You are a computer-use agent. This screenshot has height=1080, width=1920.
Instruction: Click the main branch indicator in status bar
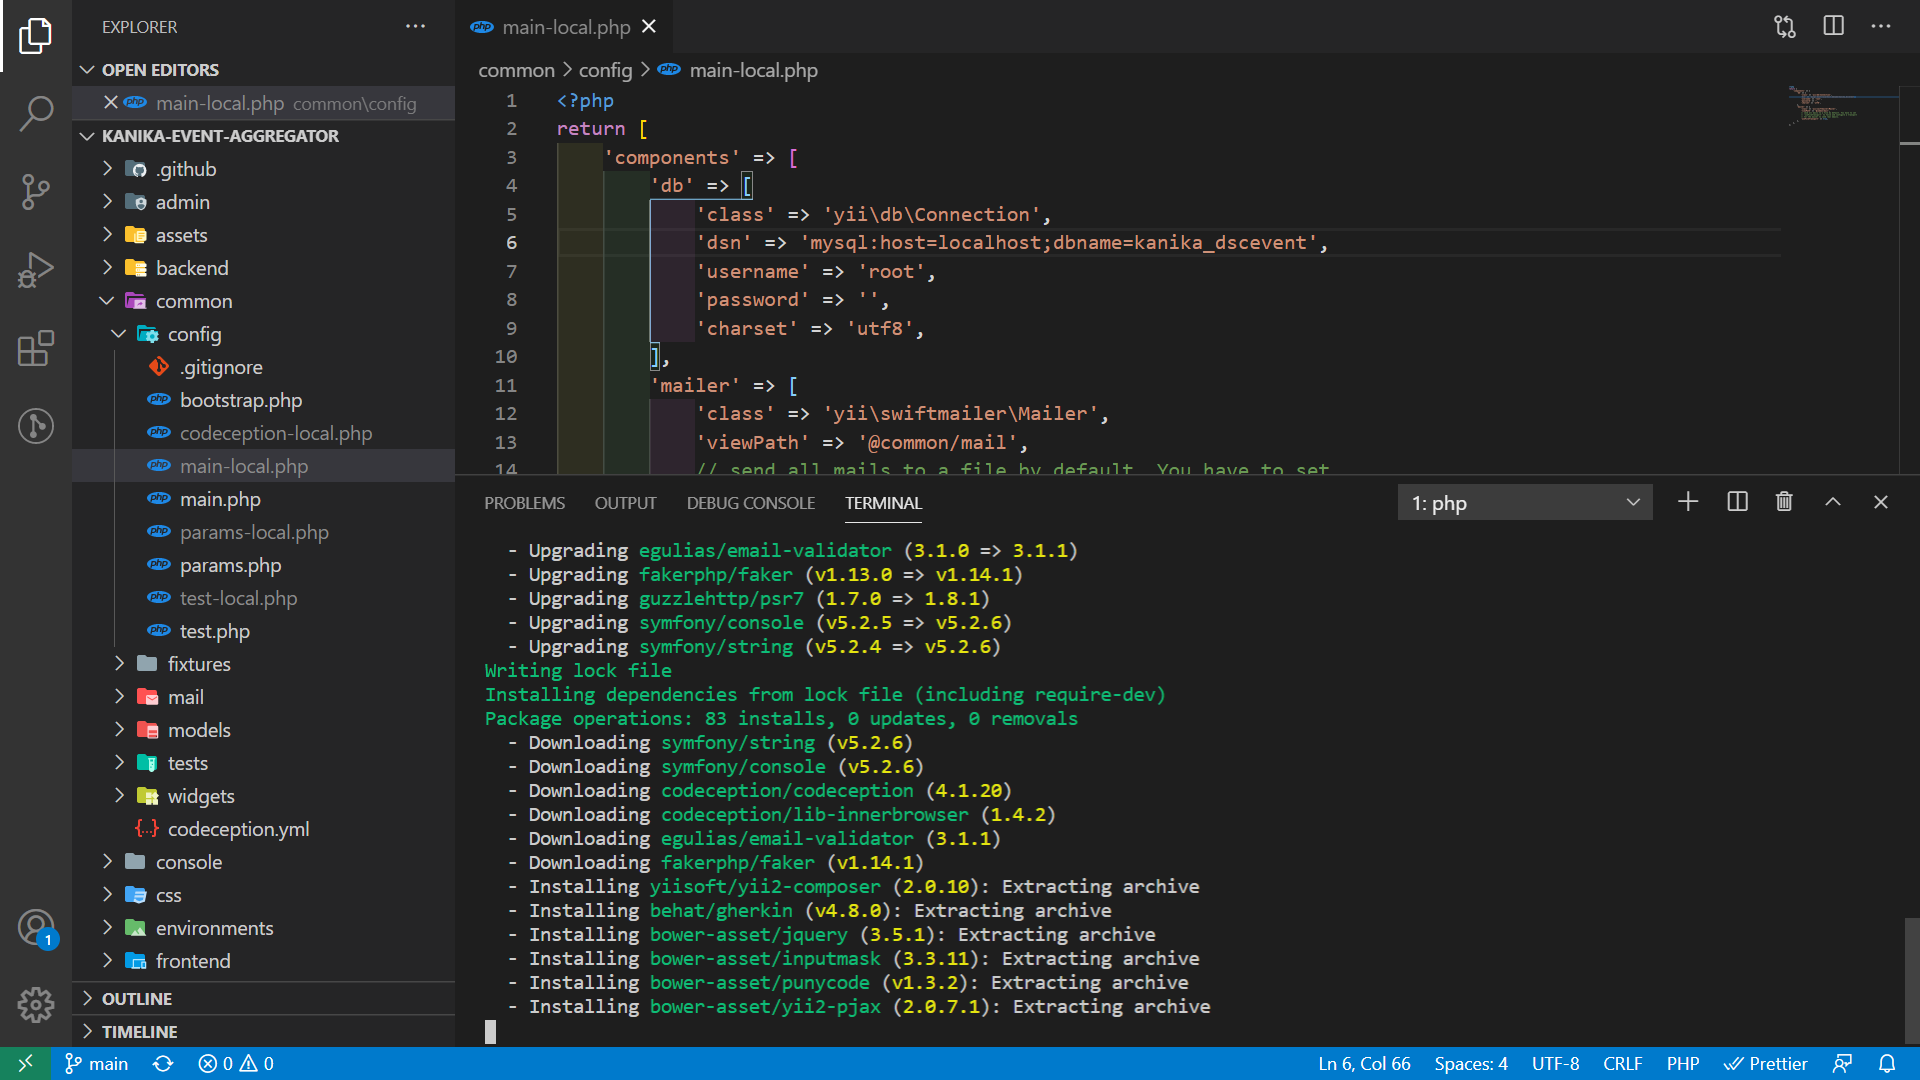pos(97,1064)
